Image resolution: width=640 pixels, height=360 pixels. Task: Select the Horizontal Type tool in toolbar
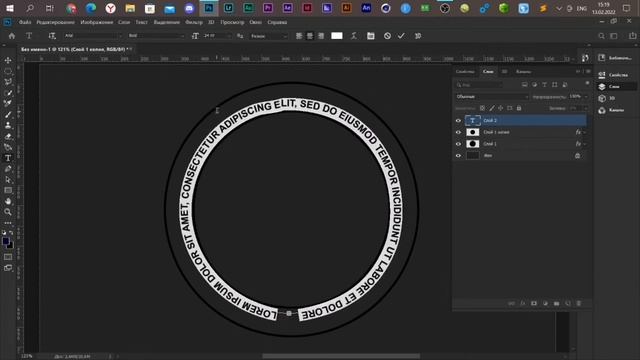coord(8,158)
